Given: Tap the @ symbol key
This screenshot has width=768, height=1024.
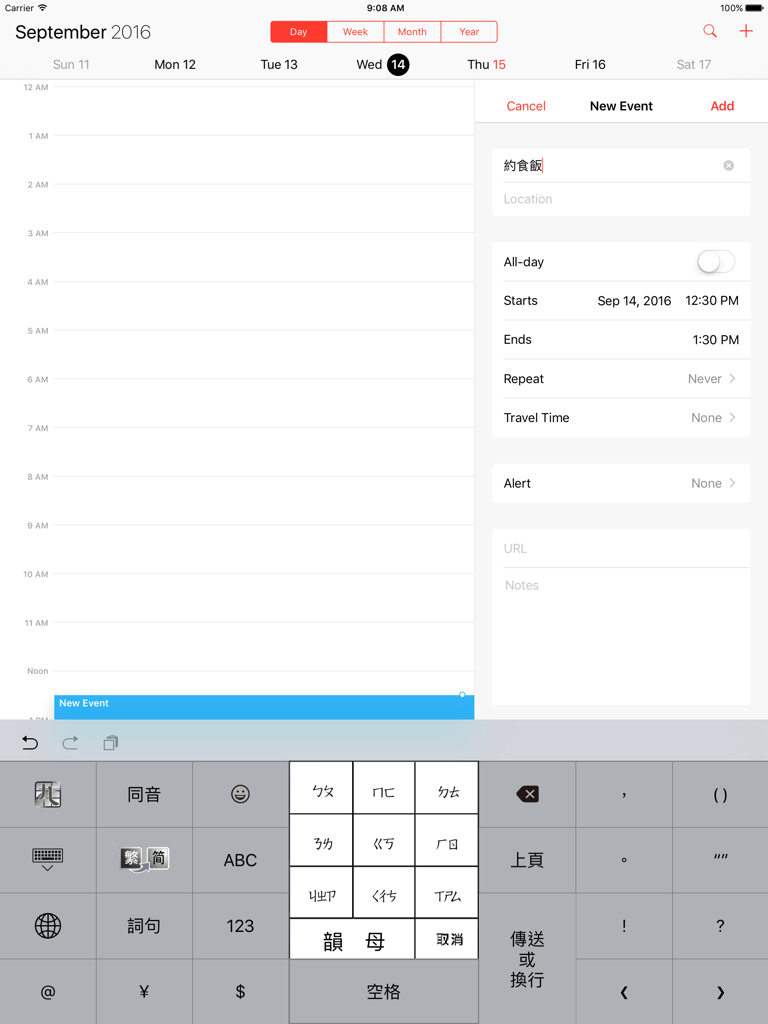Looking at the screenshot, I should 48,991.
